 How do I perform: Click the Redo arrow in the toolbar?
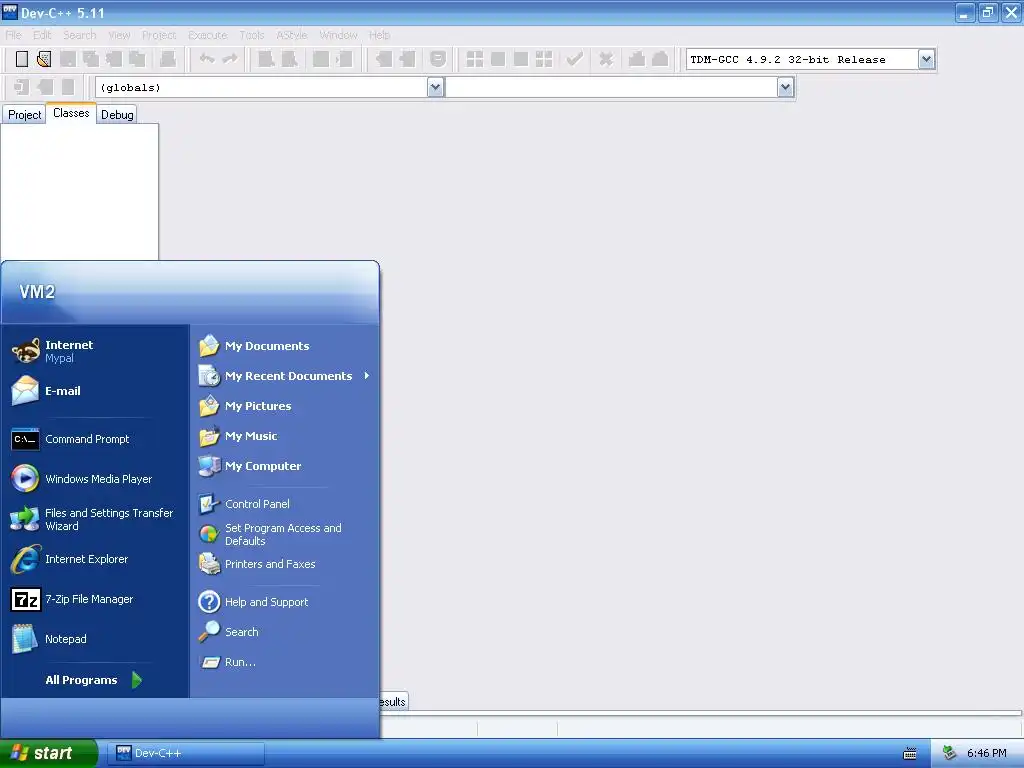pos(230,59)
